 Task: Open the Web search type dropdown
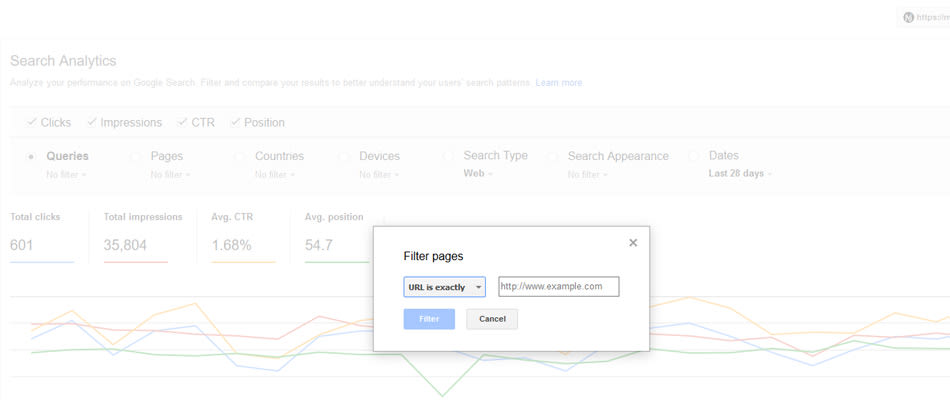point(478,173)
